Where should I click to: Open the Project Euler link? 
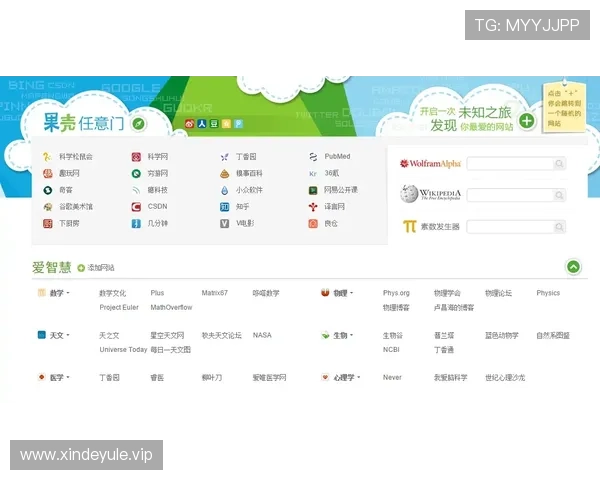[119, 307]
